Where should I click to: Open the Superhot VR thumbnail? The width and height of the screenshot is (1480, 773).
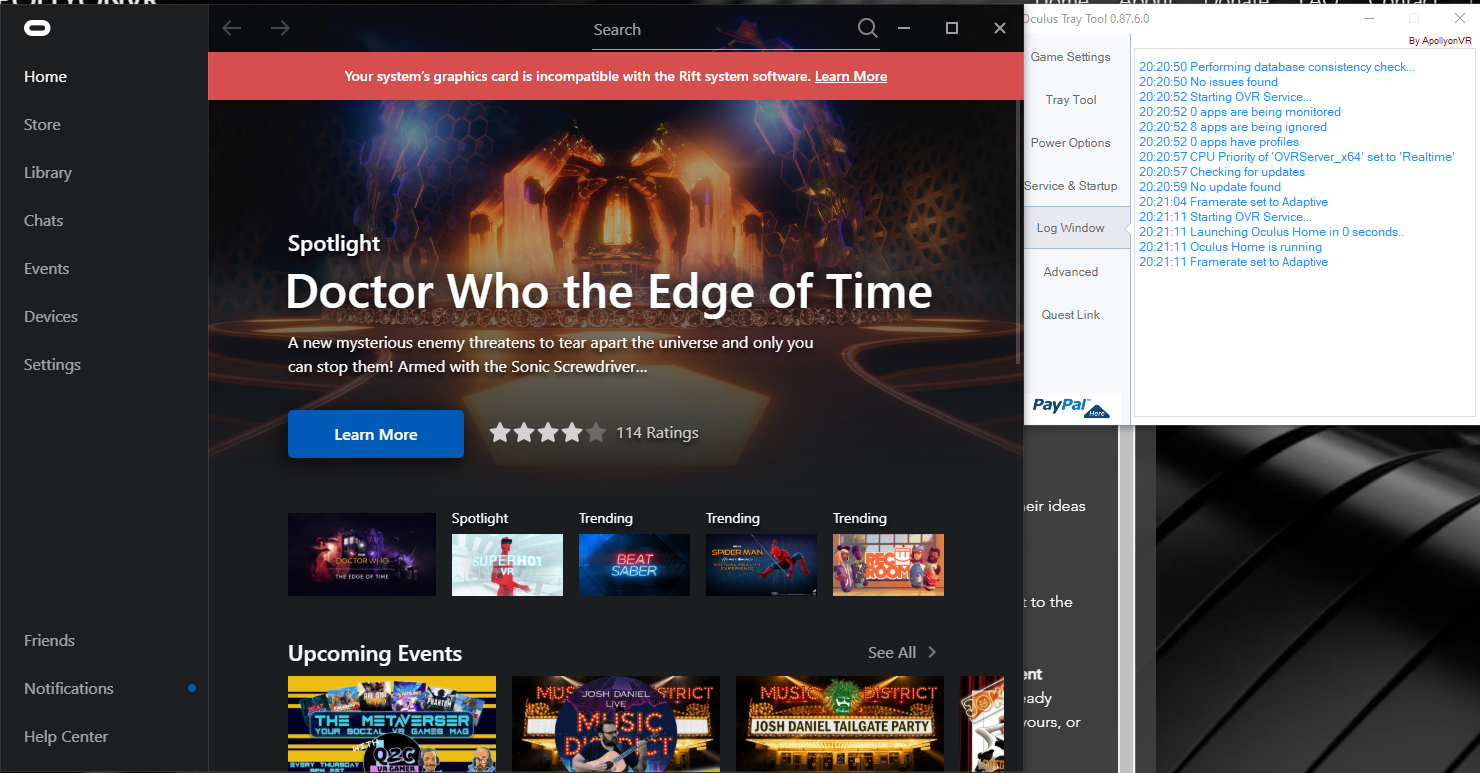(507, 565)
